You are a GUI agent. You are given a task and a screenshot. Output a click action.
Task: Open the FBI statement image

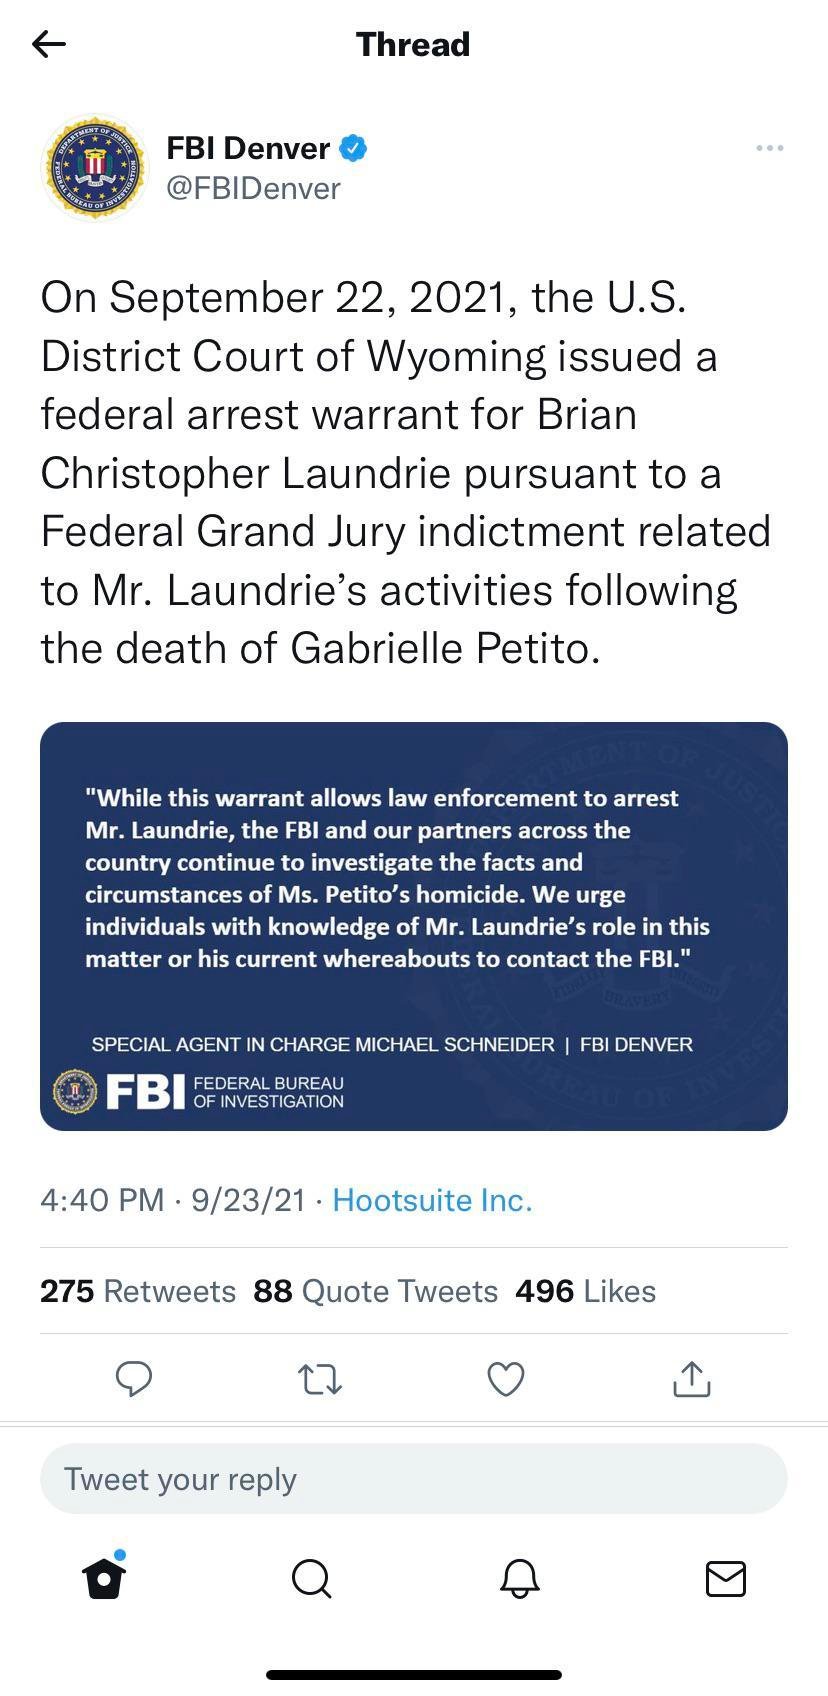point(414,926)
